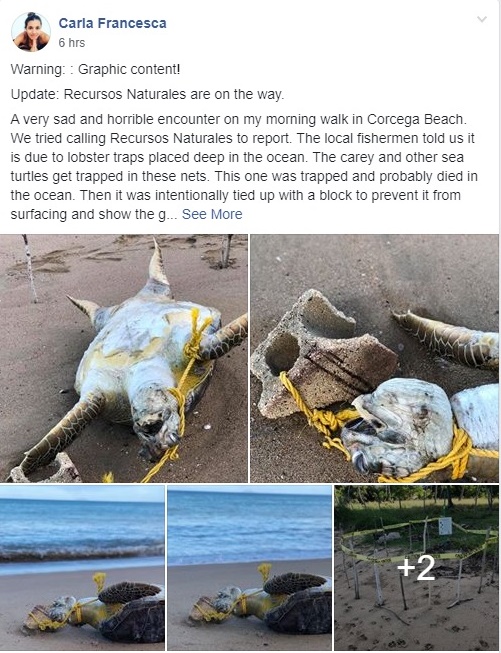Click the Corcega Beach post paragraph
The image size is (501, 653).
[244, 167]
